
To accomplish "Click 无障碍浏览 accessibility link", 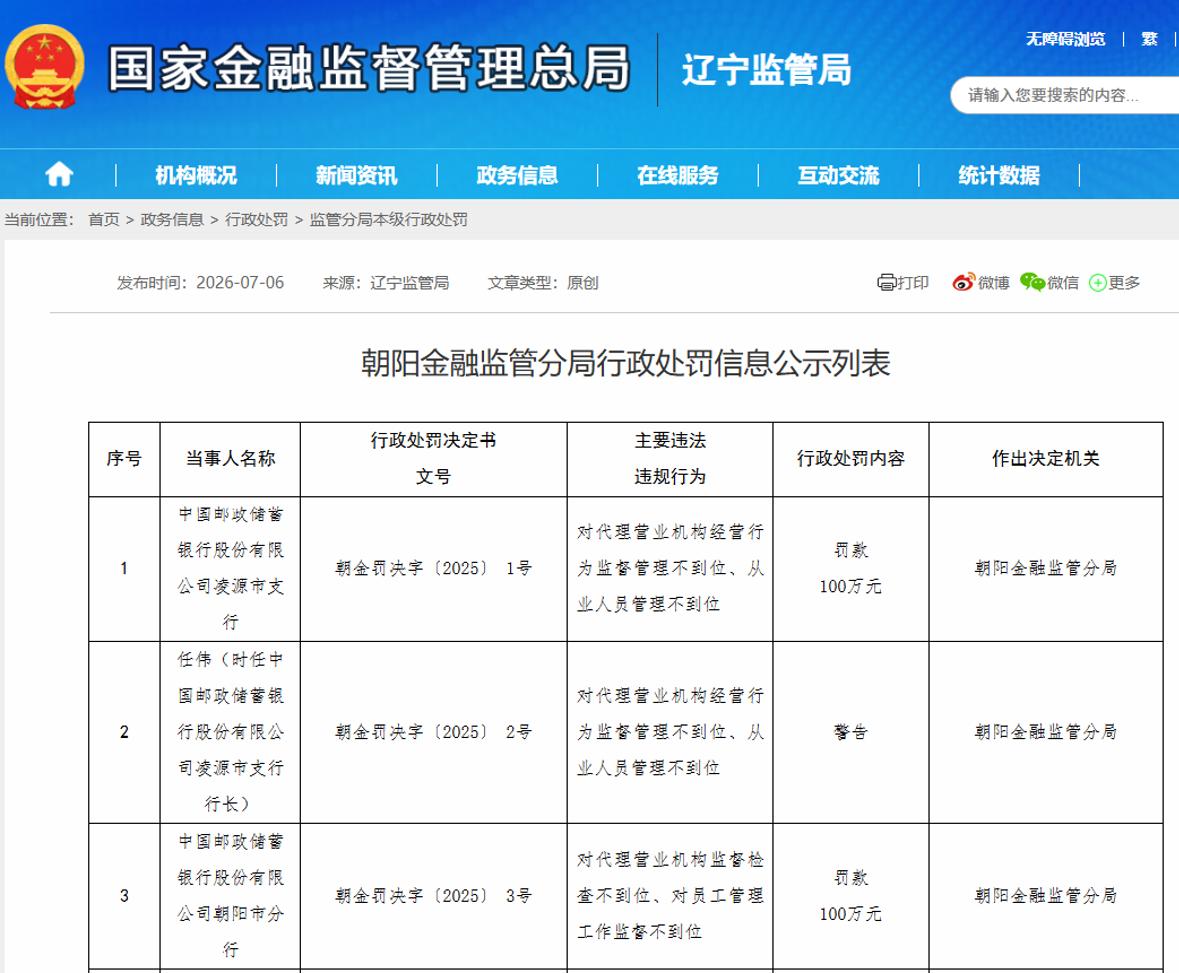I will [x=1065, y=39].
